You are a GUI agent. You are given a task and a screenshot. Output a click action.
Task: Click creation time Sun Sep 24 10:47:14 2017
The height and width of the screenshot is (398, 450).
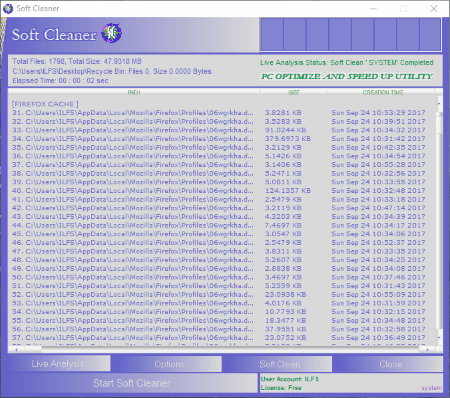click(378, 208)
